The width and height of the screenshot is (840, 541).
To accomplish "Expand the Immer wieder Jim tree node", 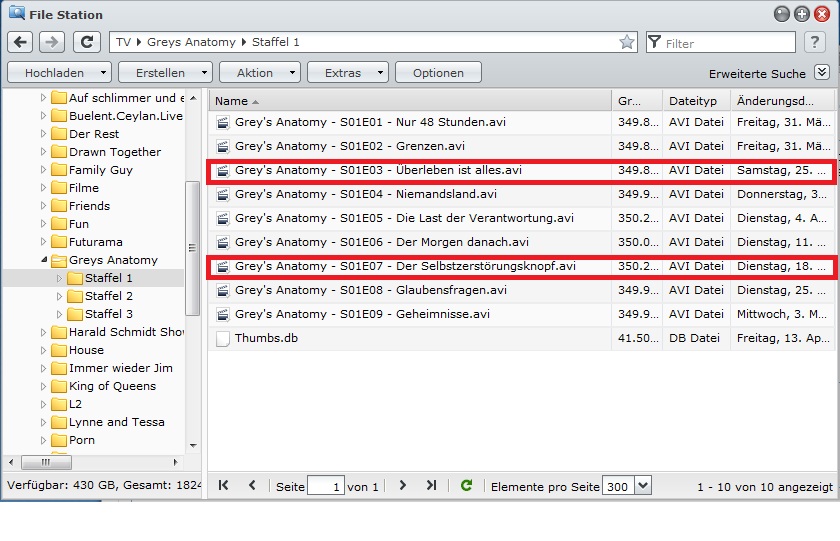I will point(43,368).
